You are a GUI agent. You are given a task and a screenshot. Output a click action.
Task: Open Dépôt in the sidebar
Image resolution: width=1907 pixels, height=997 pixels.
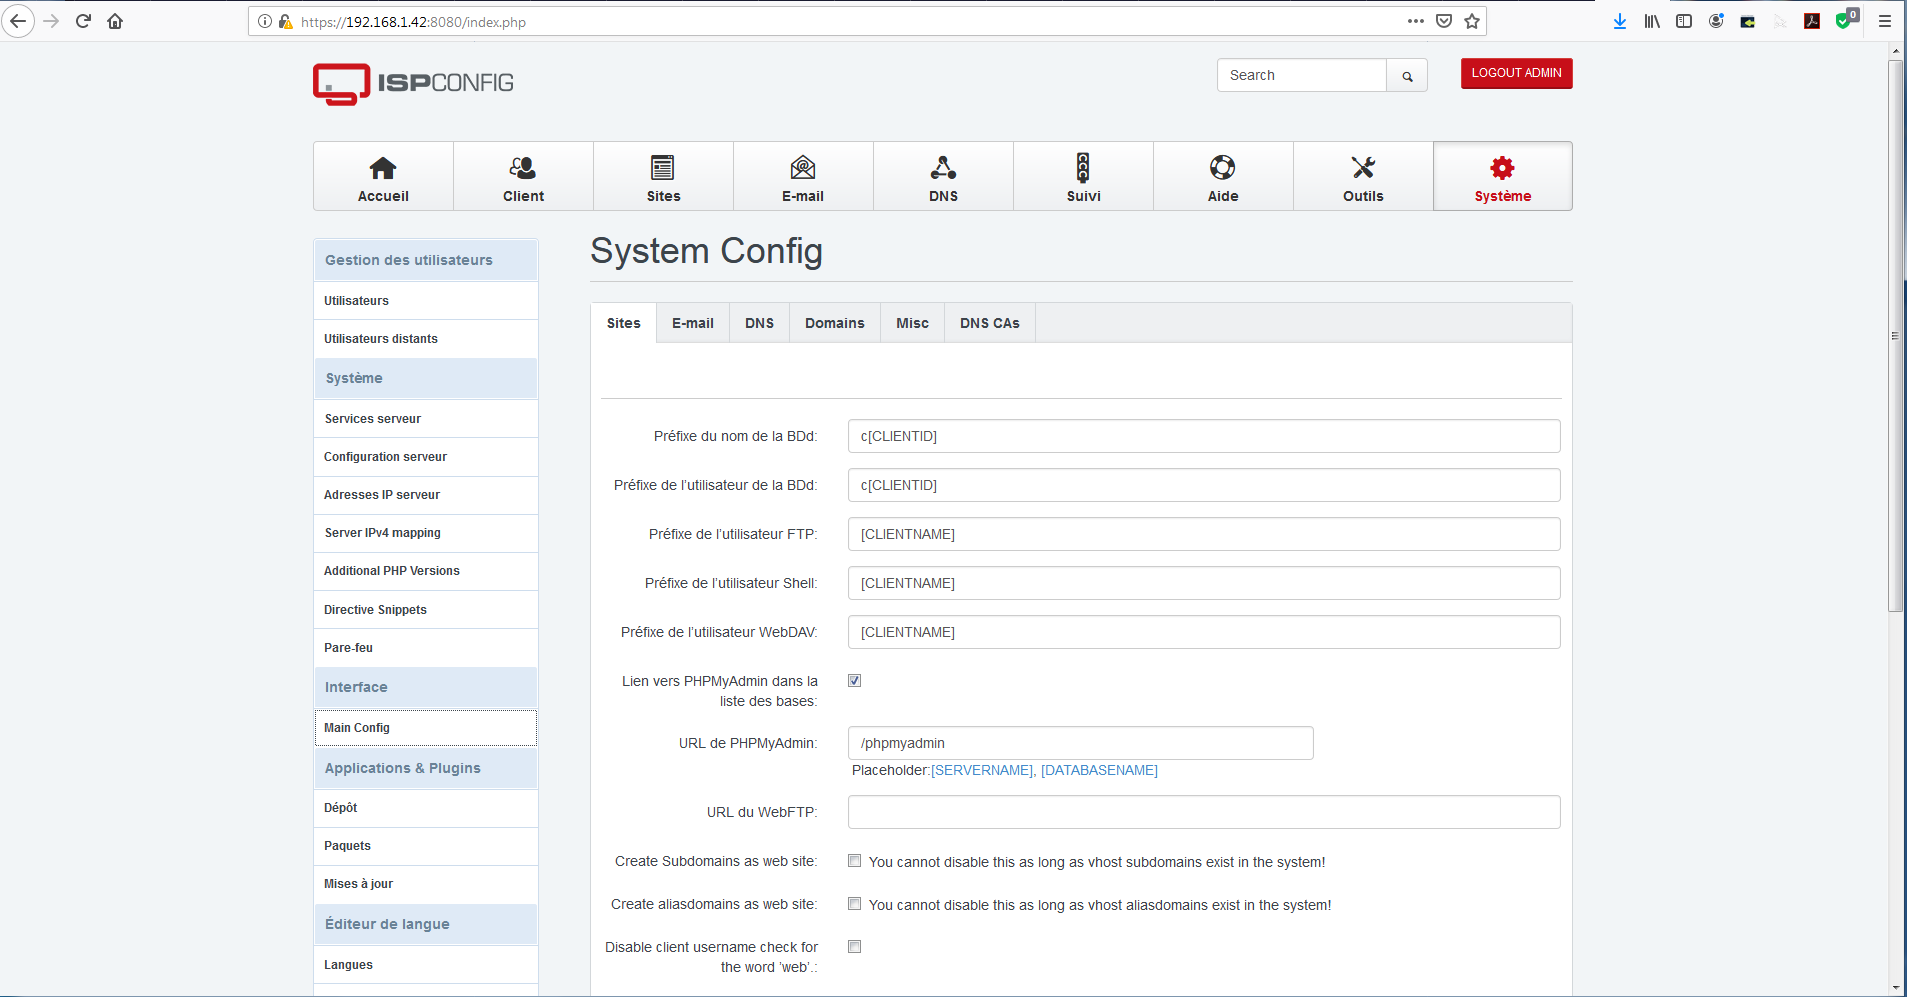point(426,808)
